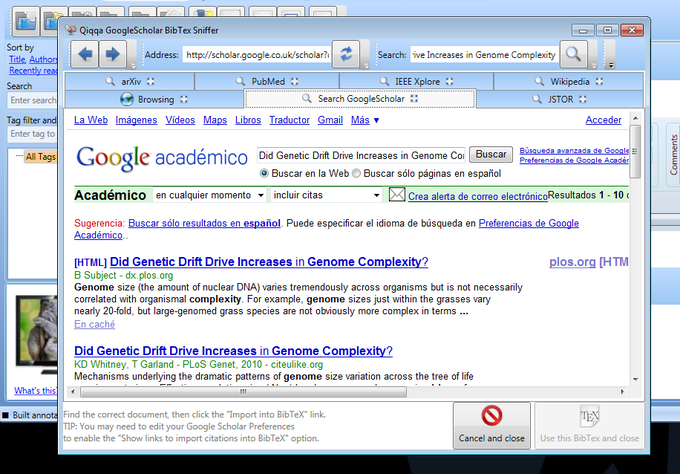
Task: Switch to the arXiv tab
Action: coord(130,81)
